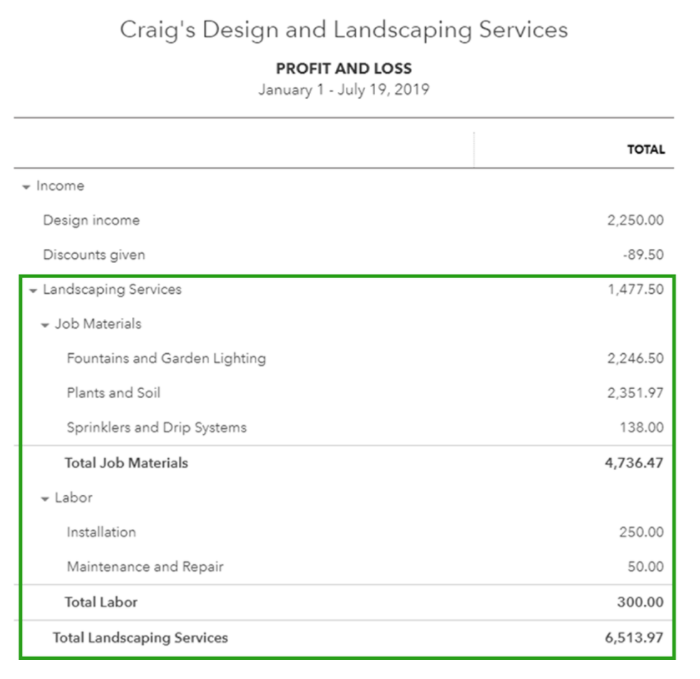Screen dimensions: 700x679
Task: Click the Landscaping Services amount 1,477.50
Action: pos(636,289)
